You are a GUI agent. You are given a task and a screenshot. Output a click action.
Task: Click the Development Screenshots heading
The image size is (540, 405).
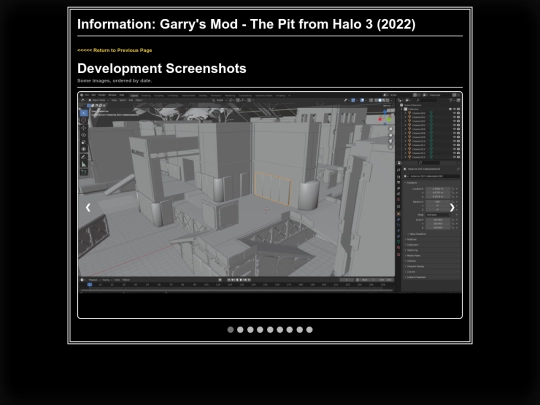162,69
